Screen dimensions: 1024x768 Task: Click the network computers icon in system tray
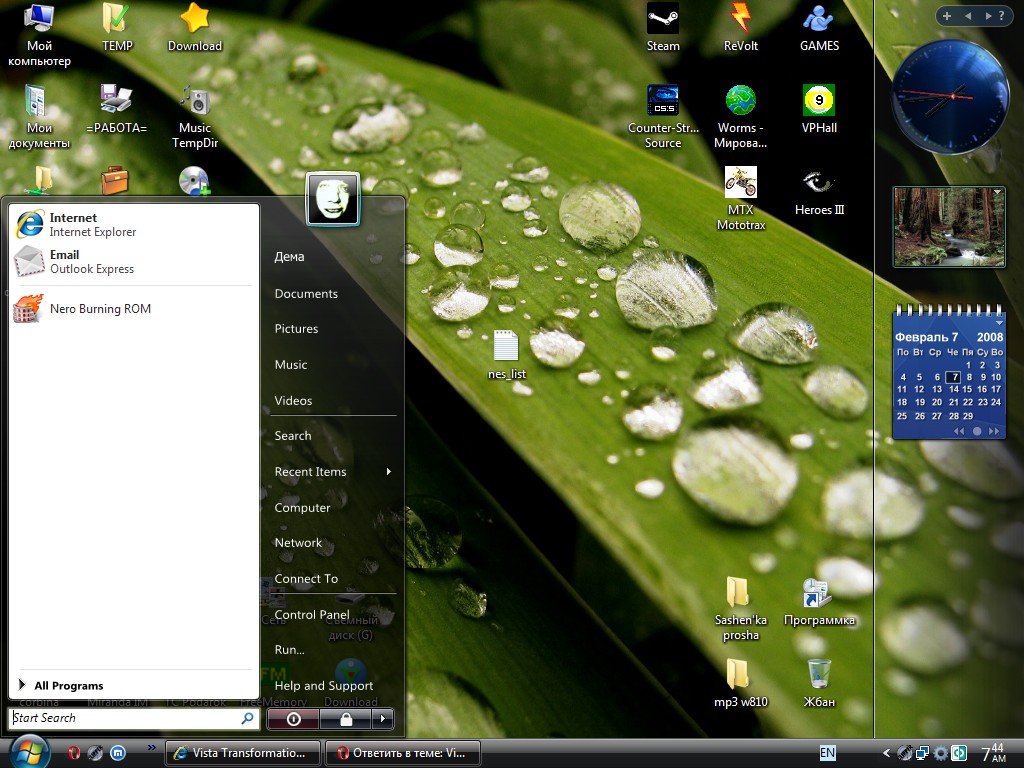click(x=922, y=753)
